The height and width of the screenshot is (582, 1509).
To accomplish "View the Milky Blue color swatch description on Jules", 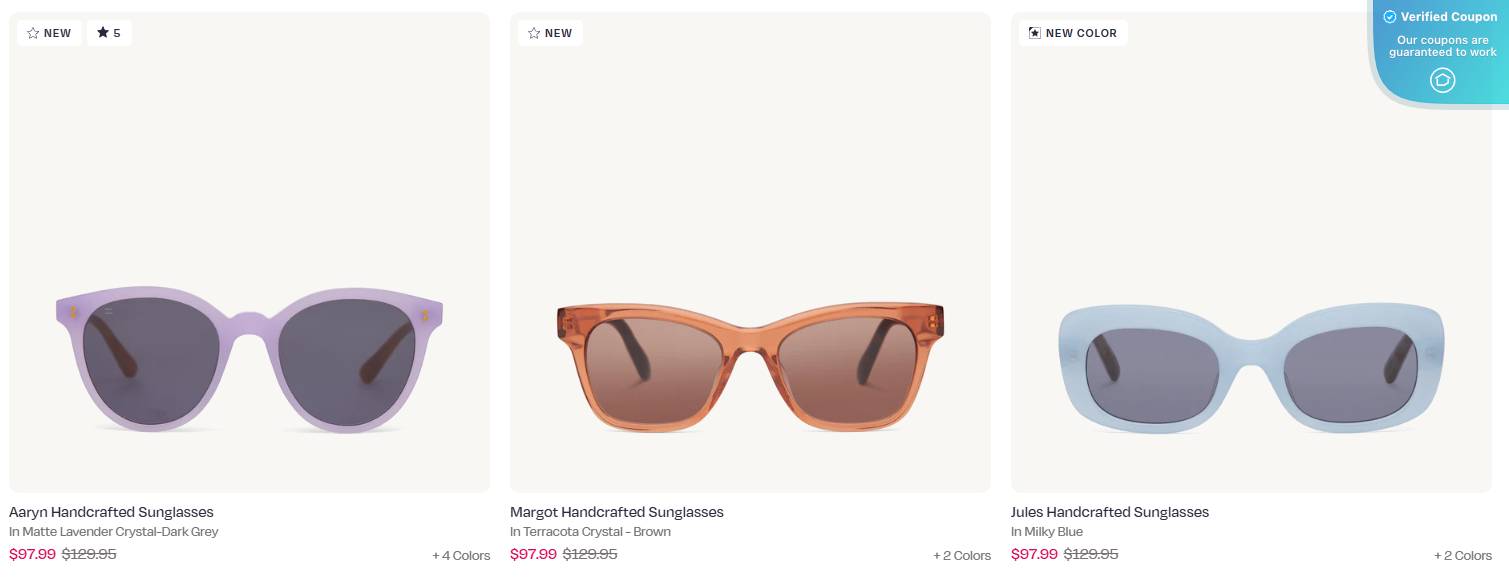I will 1047,531.
